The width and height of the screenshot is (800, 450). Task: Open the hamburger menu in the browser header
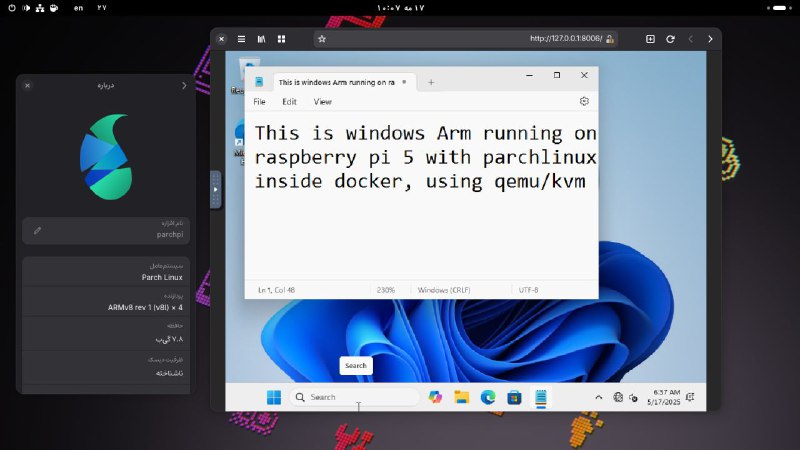coord(241,39)
